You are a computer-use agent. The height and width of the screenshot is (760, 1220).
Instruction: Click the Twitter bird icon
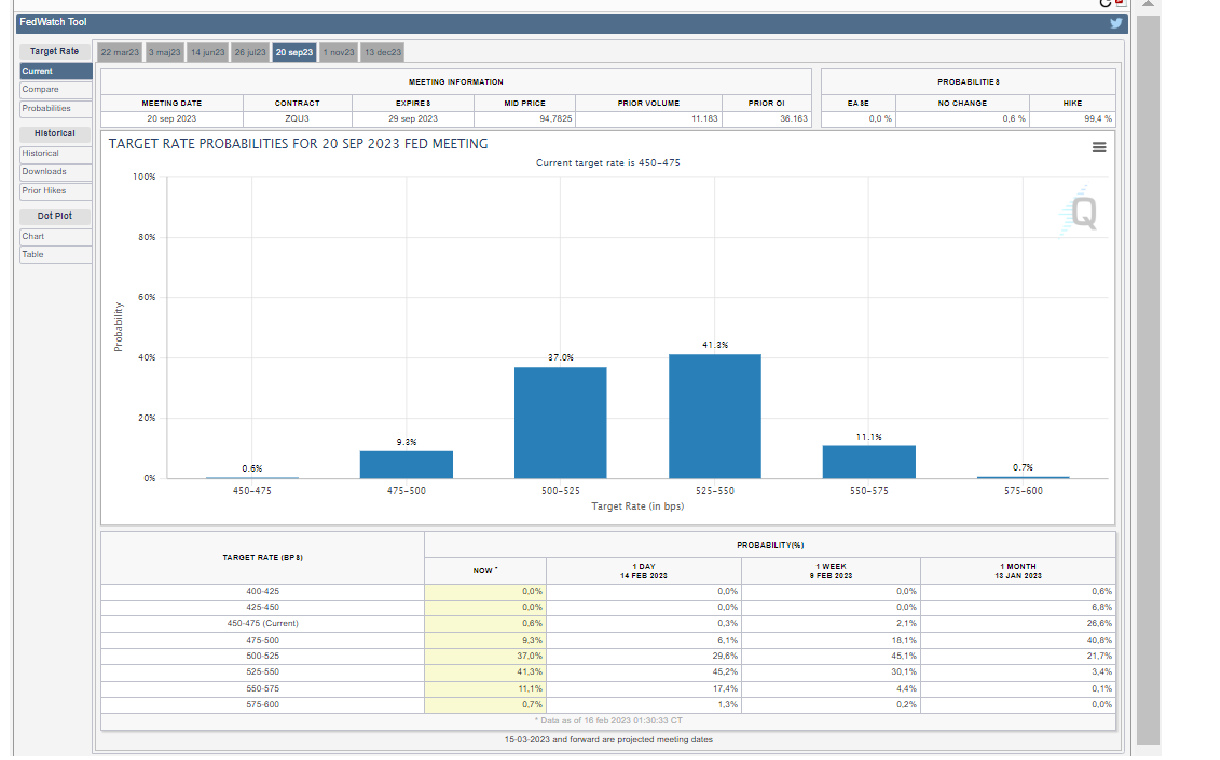[x=1117, y=24]
